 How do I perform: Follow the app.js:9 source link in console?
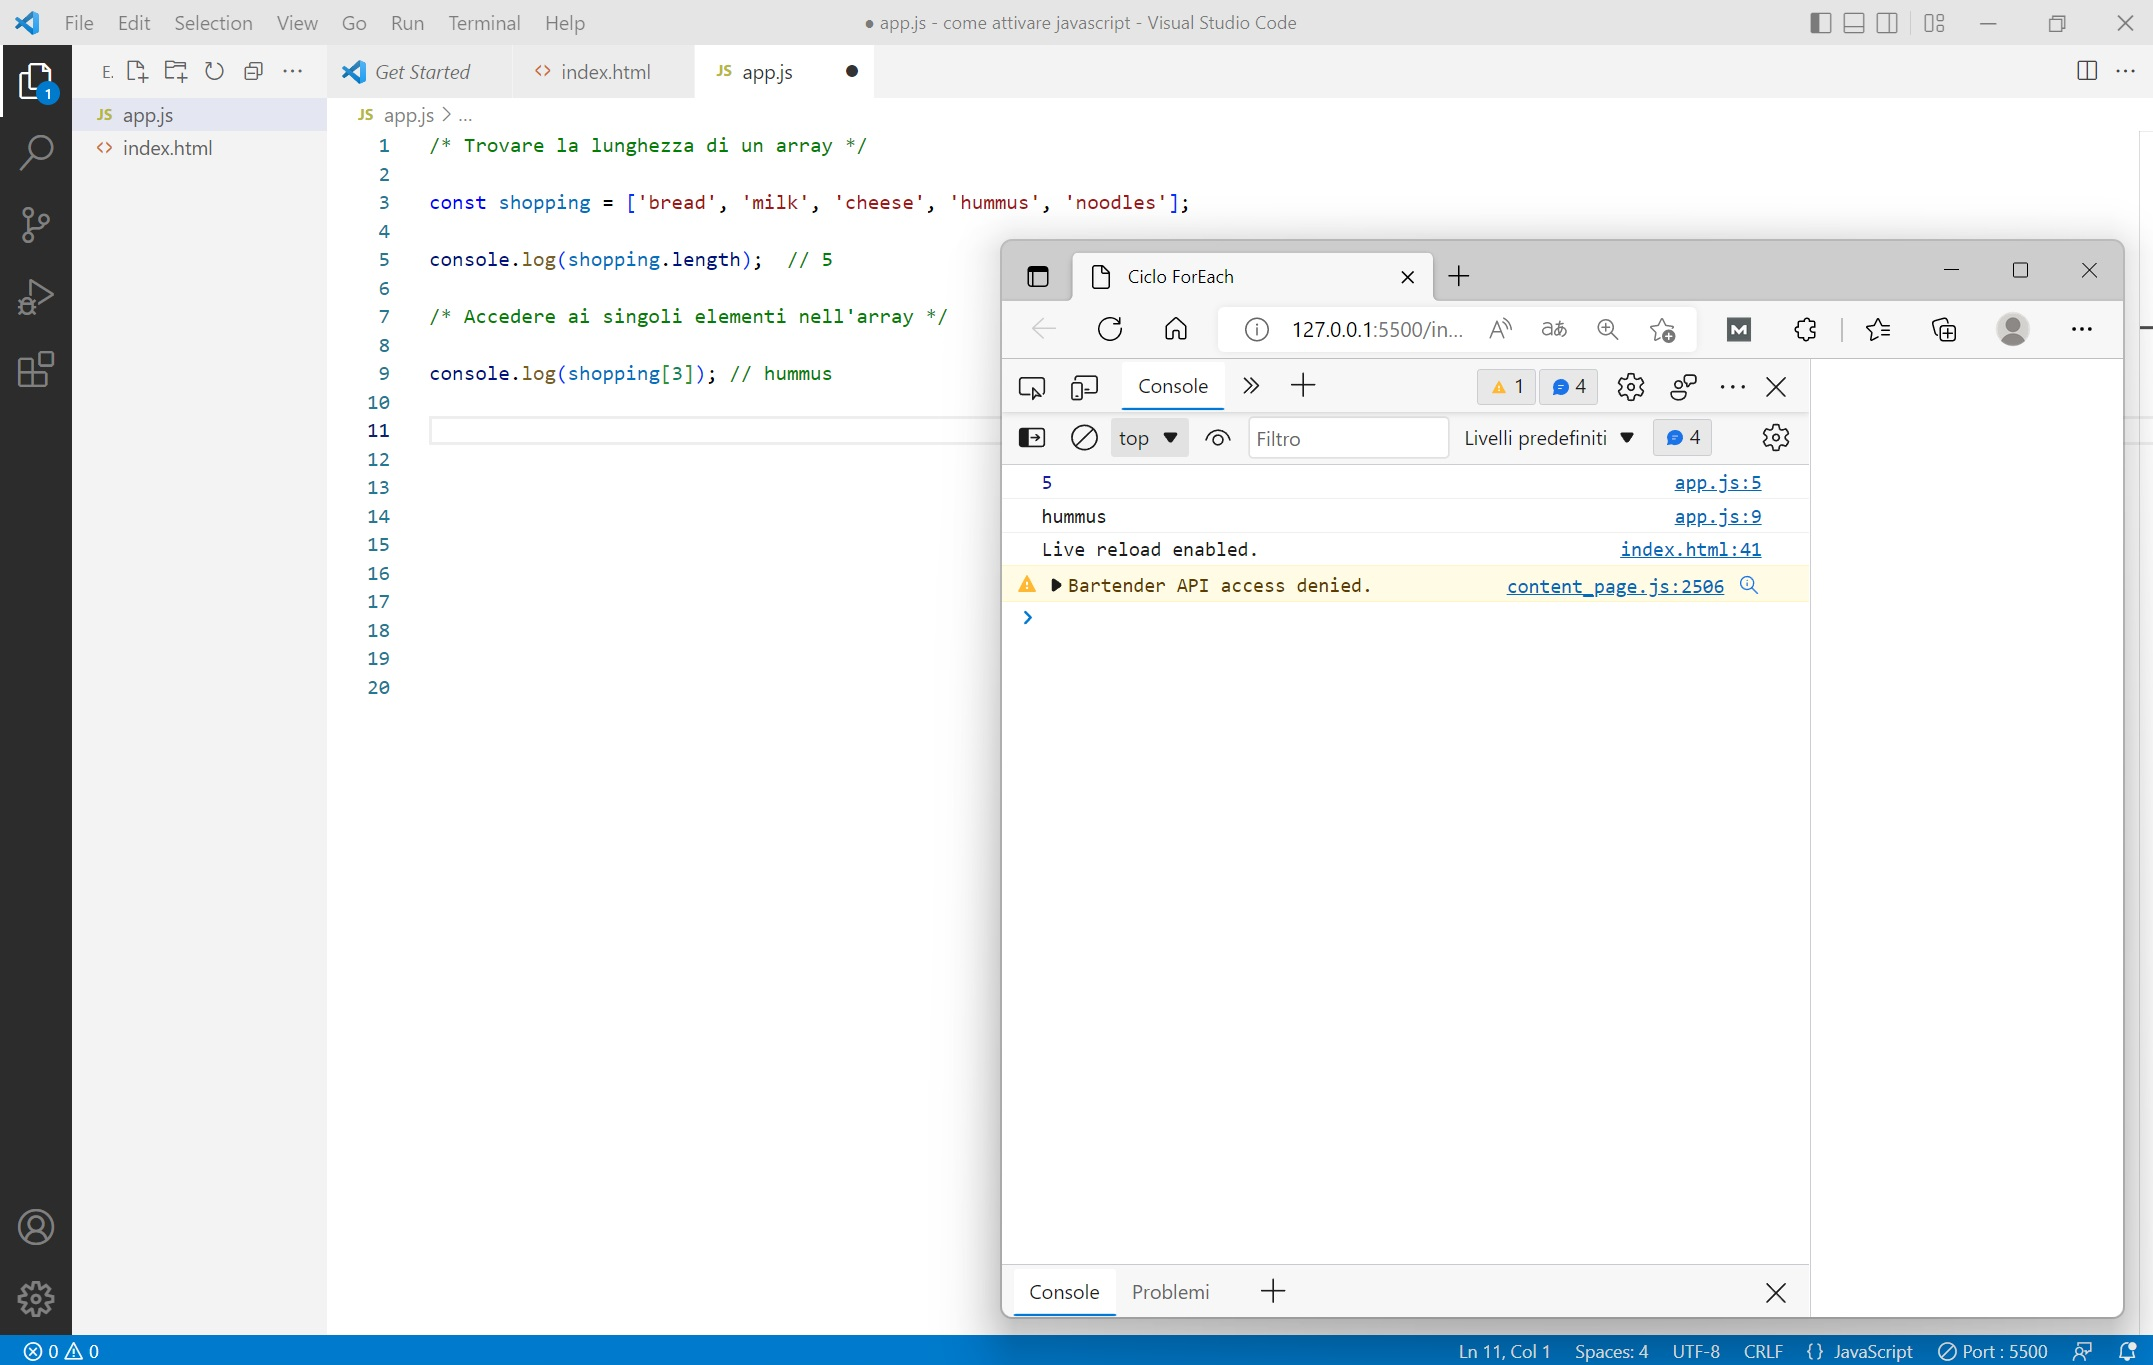tap(1716, 516)
